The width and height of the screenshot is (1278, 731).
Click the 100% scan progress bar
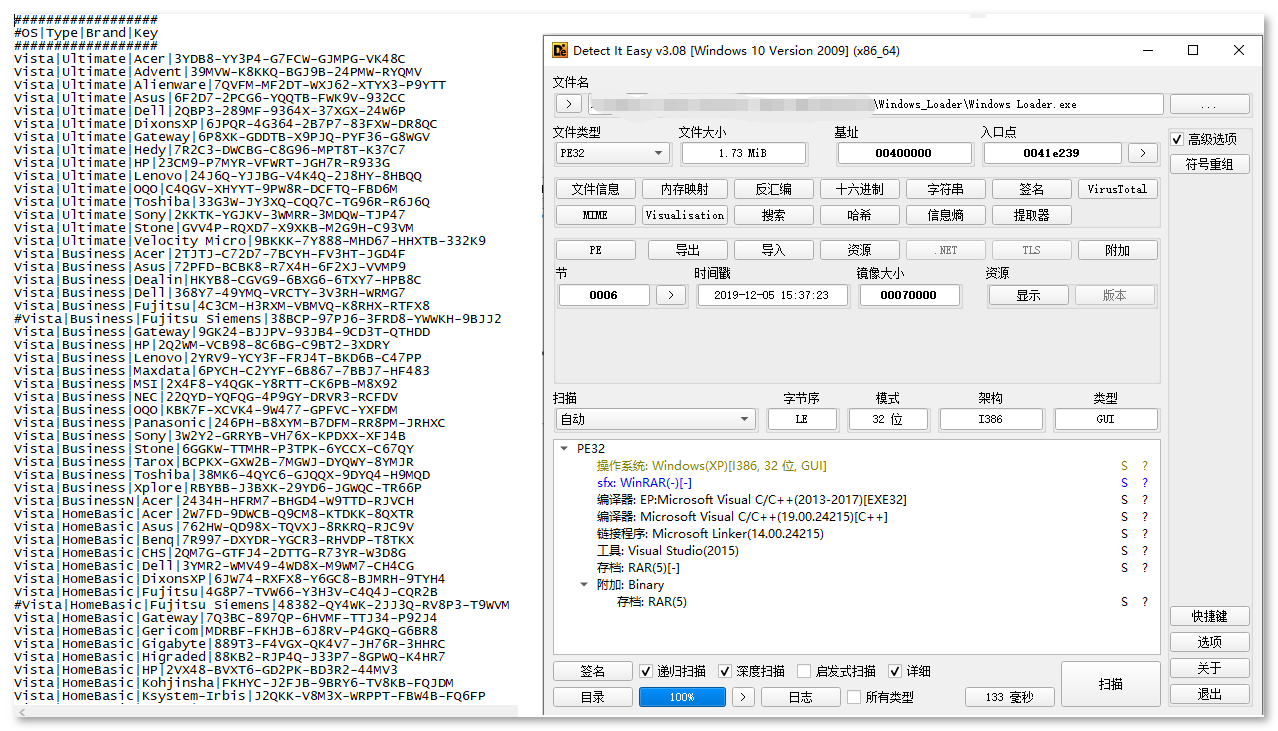click(x=682, y=697)
